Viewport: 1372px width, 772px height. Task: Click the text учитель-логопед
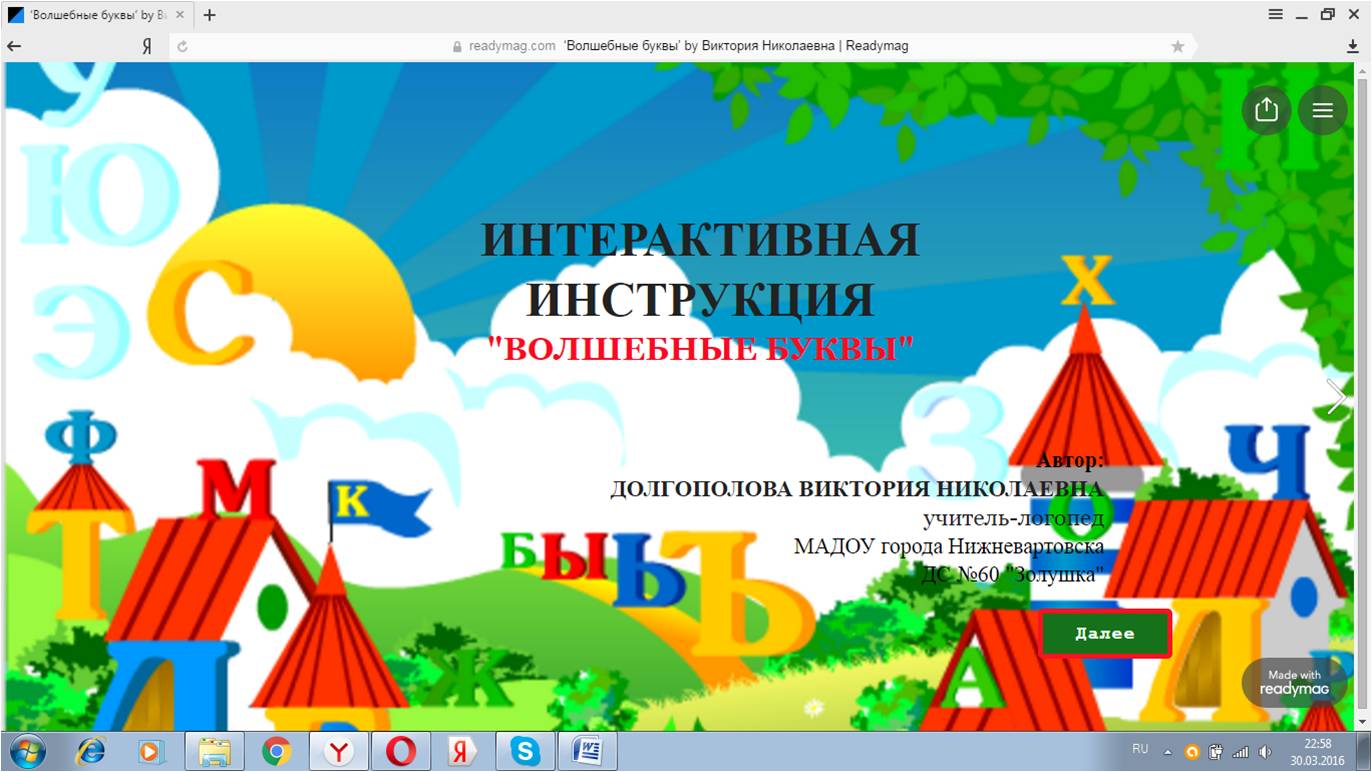[1014, 518]
